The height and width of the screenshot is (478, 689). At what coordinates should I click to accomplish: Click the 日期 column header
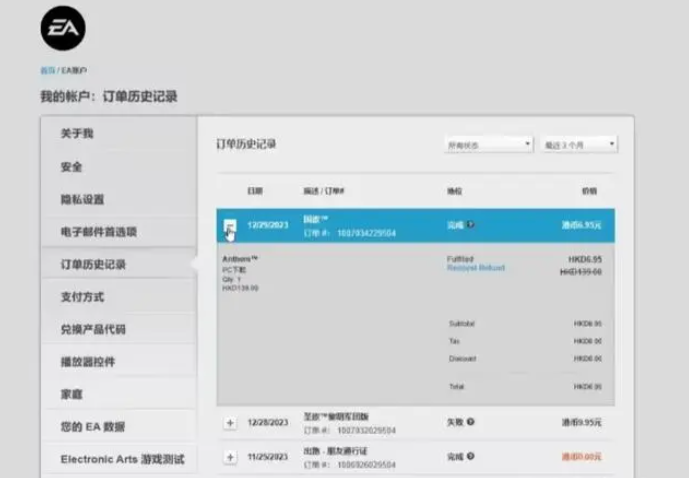(255, 191)
